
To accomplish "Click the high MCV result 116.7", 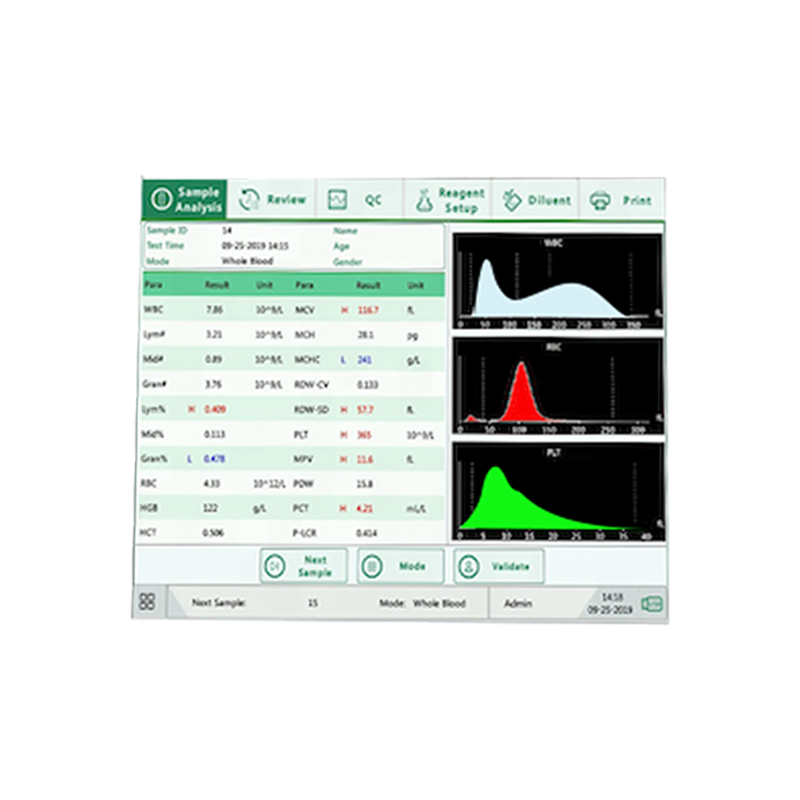I will pos(367,310).
